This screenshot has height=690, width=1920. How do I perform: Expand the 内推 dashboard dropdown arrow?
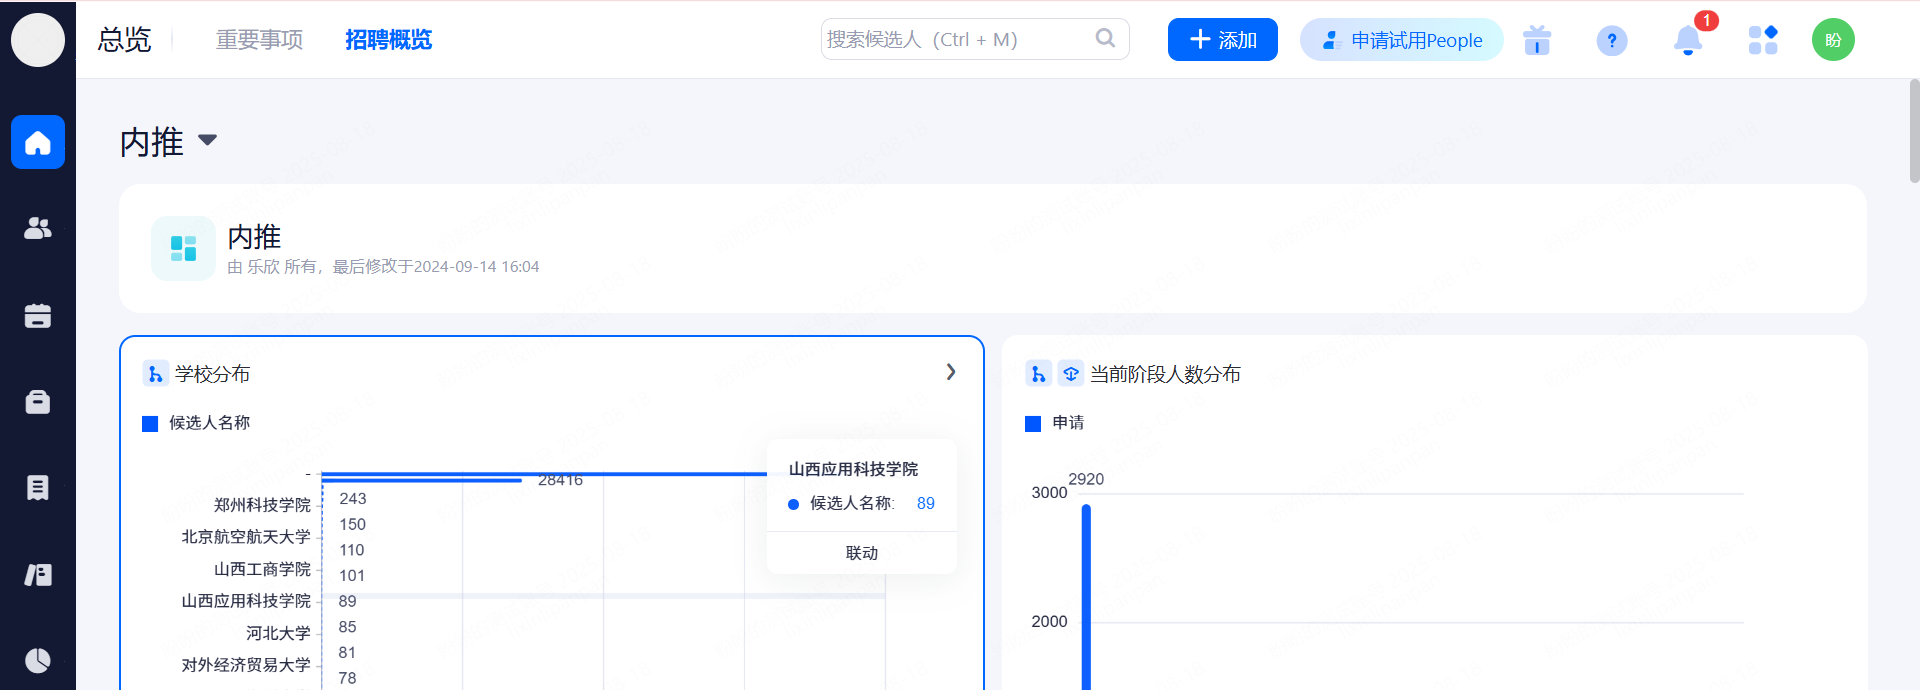pyautogui.click(x=208, y=140)
